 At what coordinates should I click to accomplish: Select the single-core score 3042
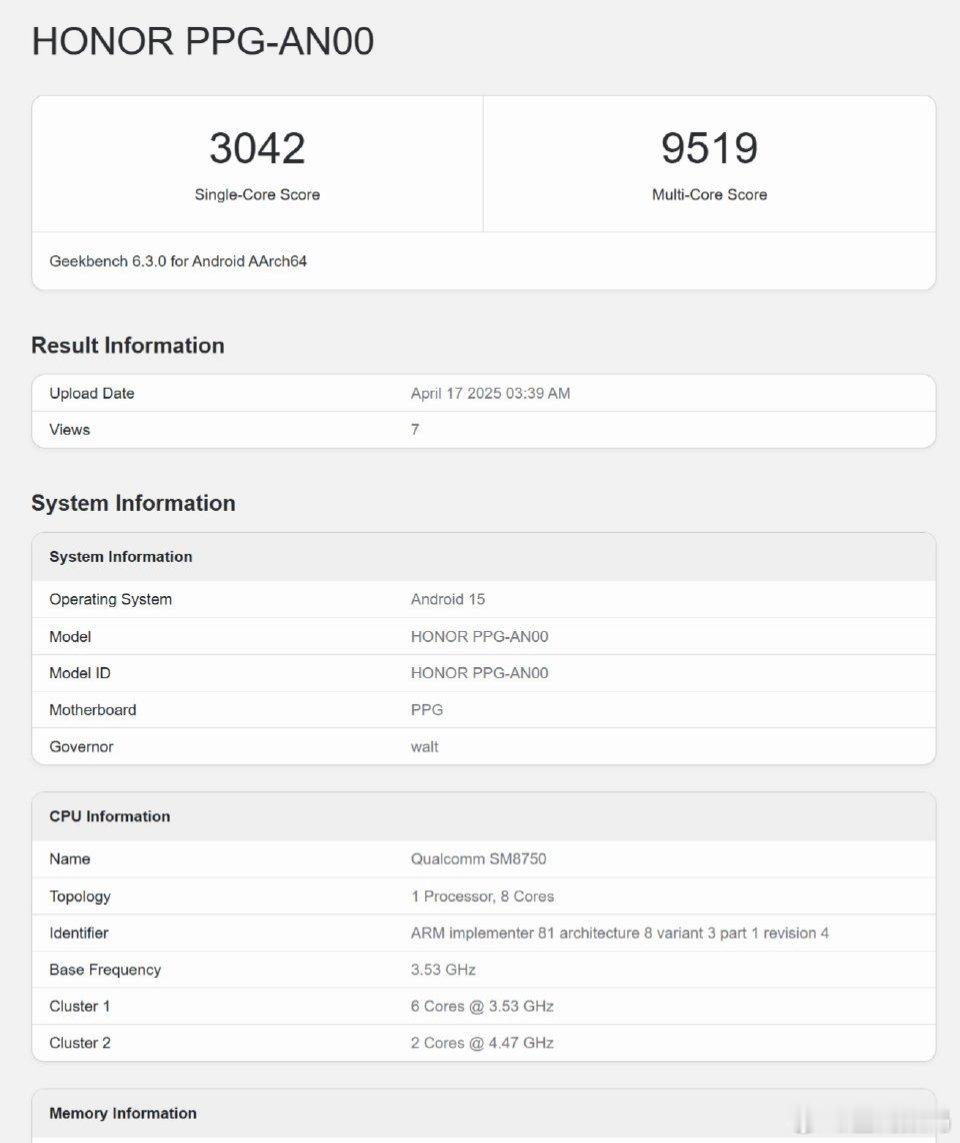[257, 148]
